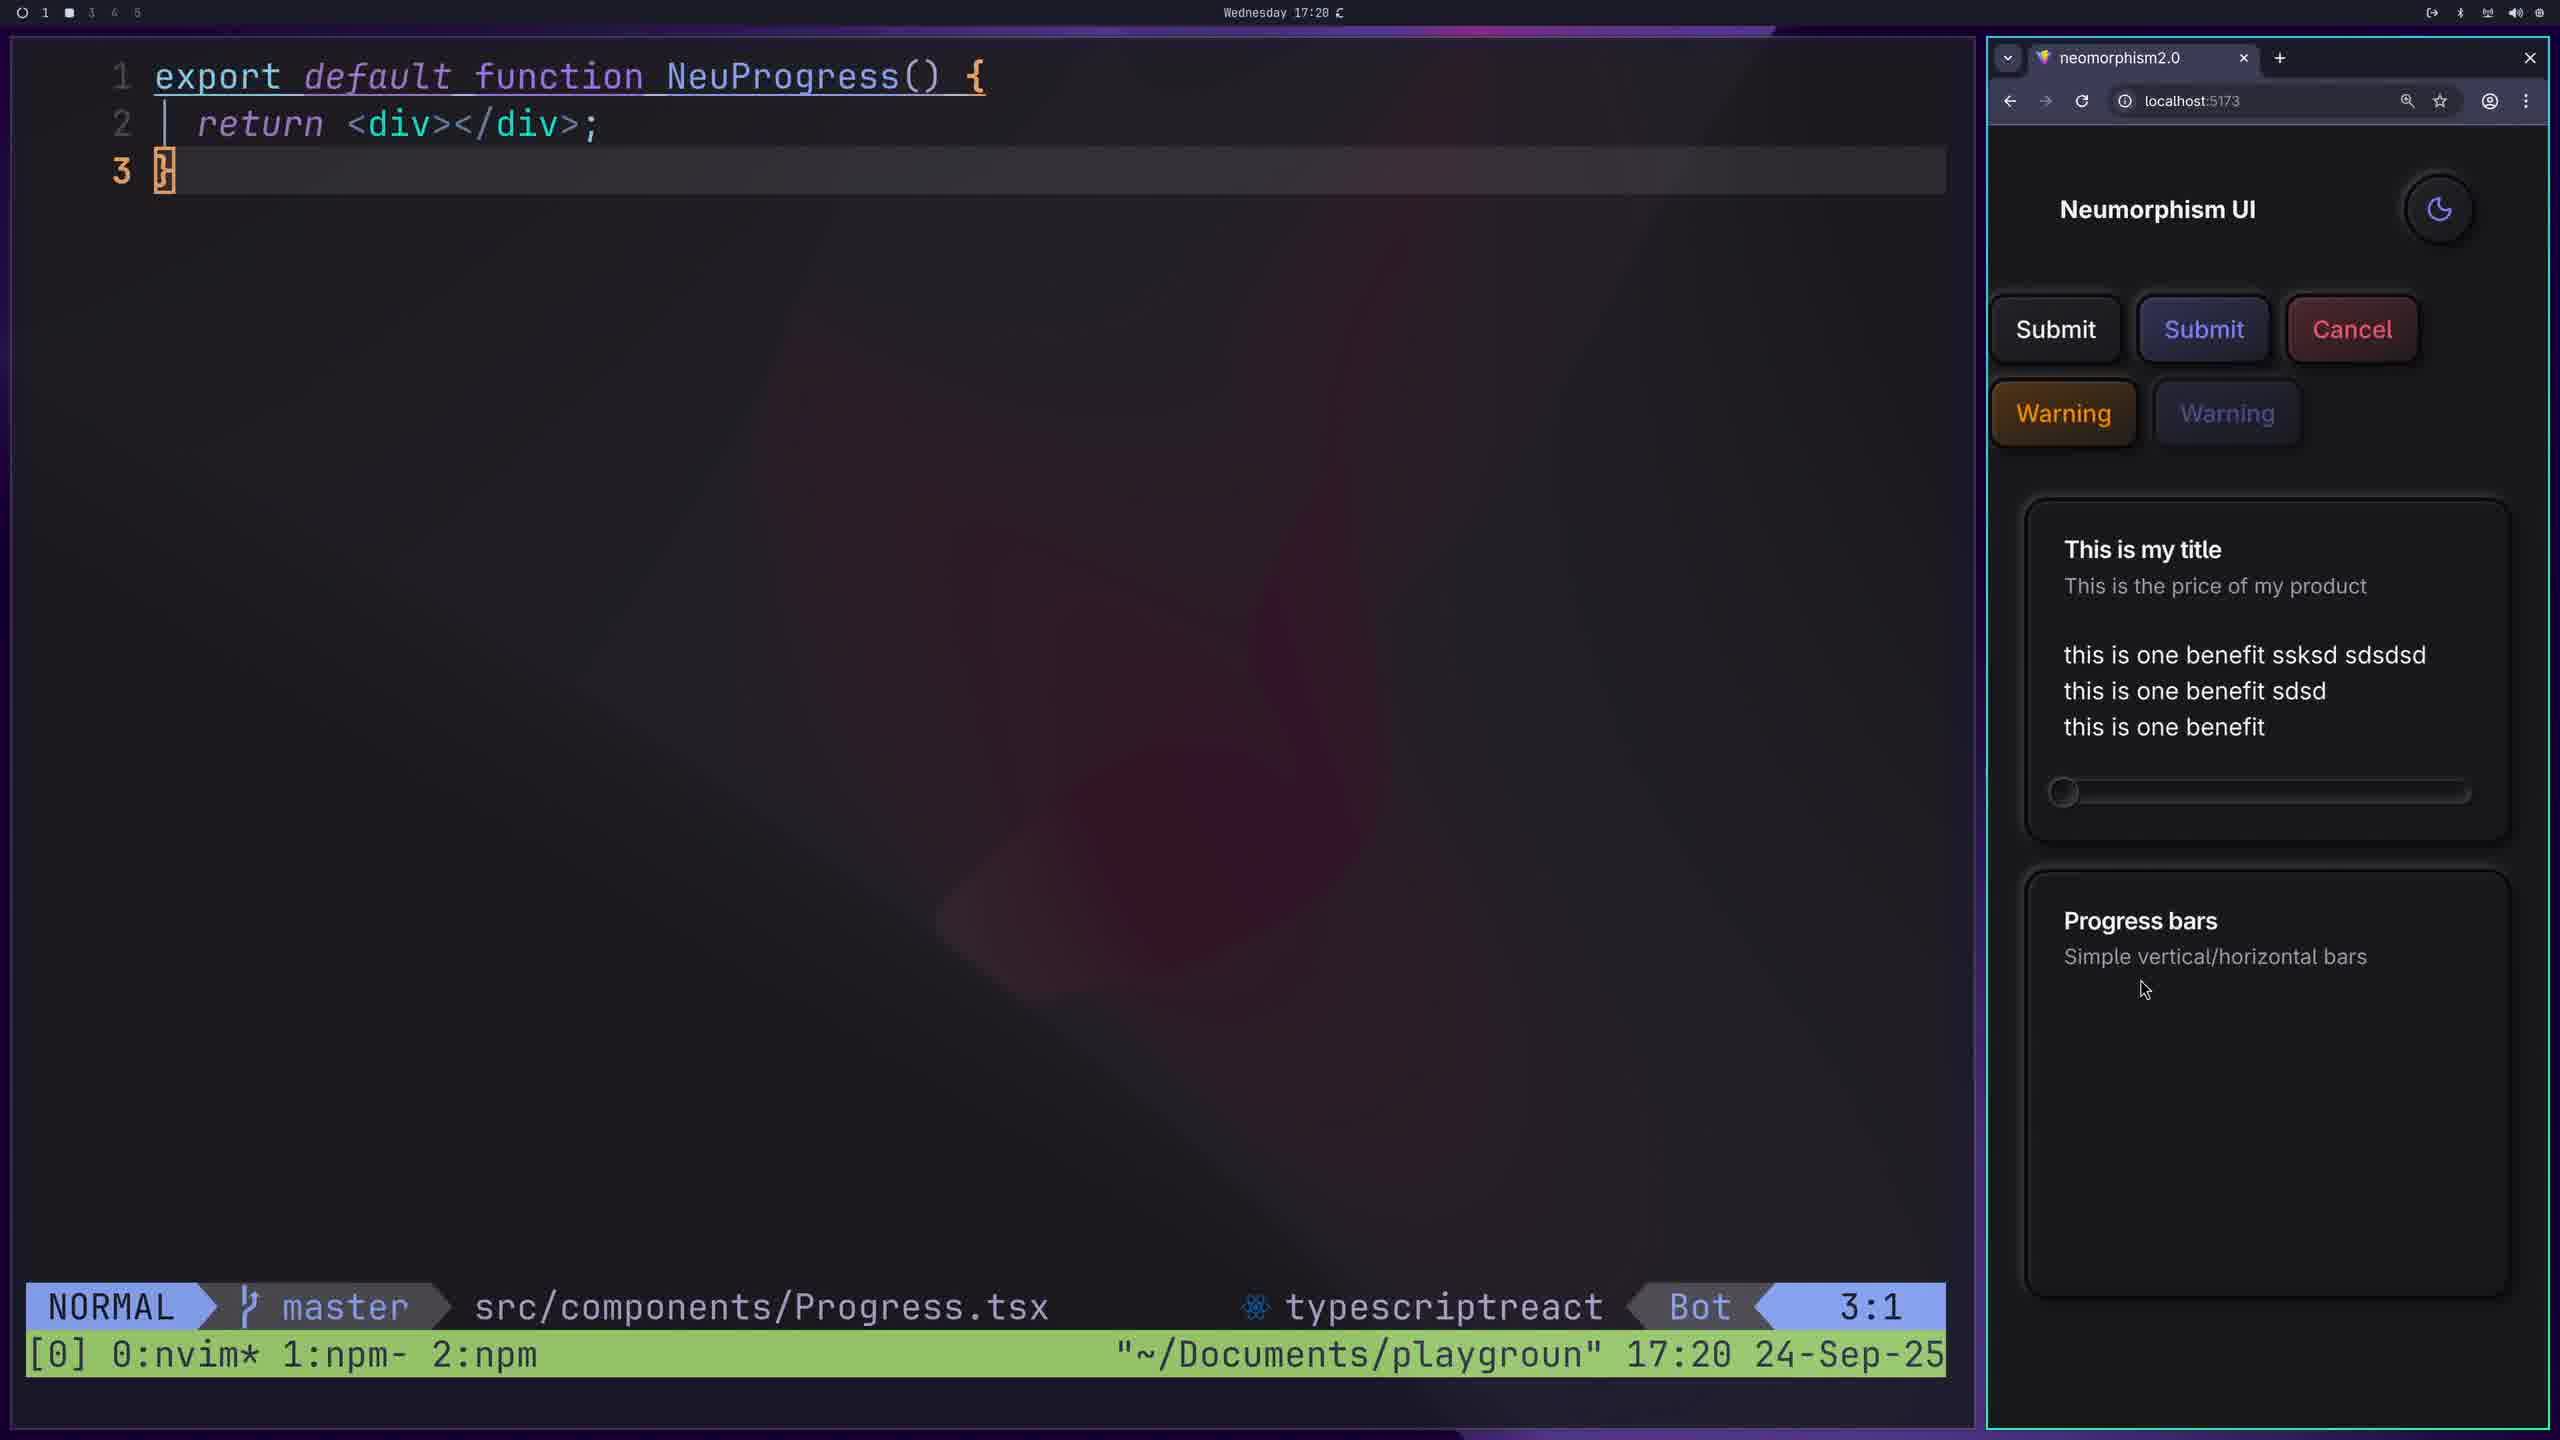Click the volume icon in system tray
The width and height of the screenshot is (2560, 1440).
2515,13
